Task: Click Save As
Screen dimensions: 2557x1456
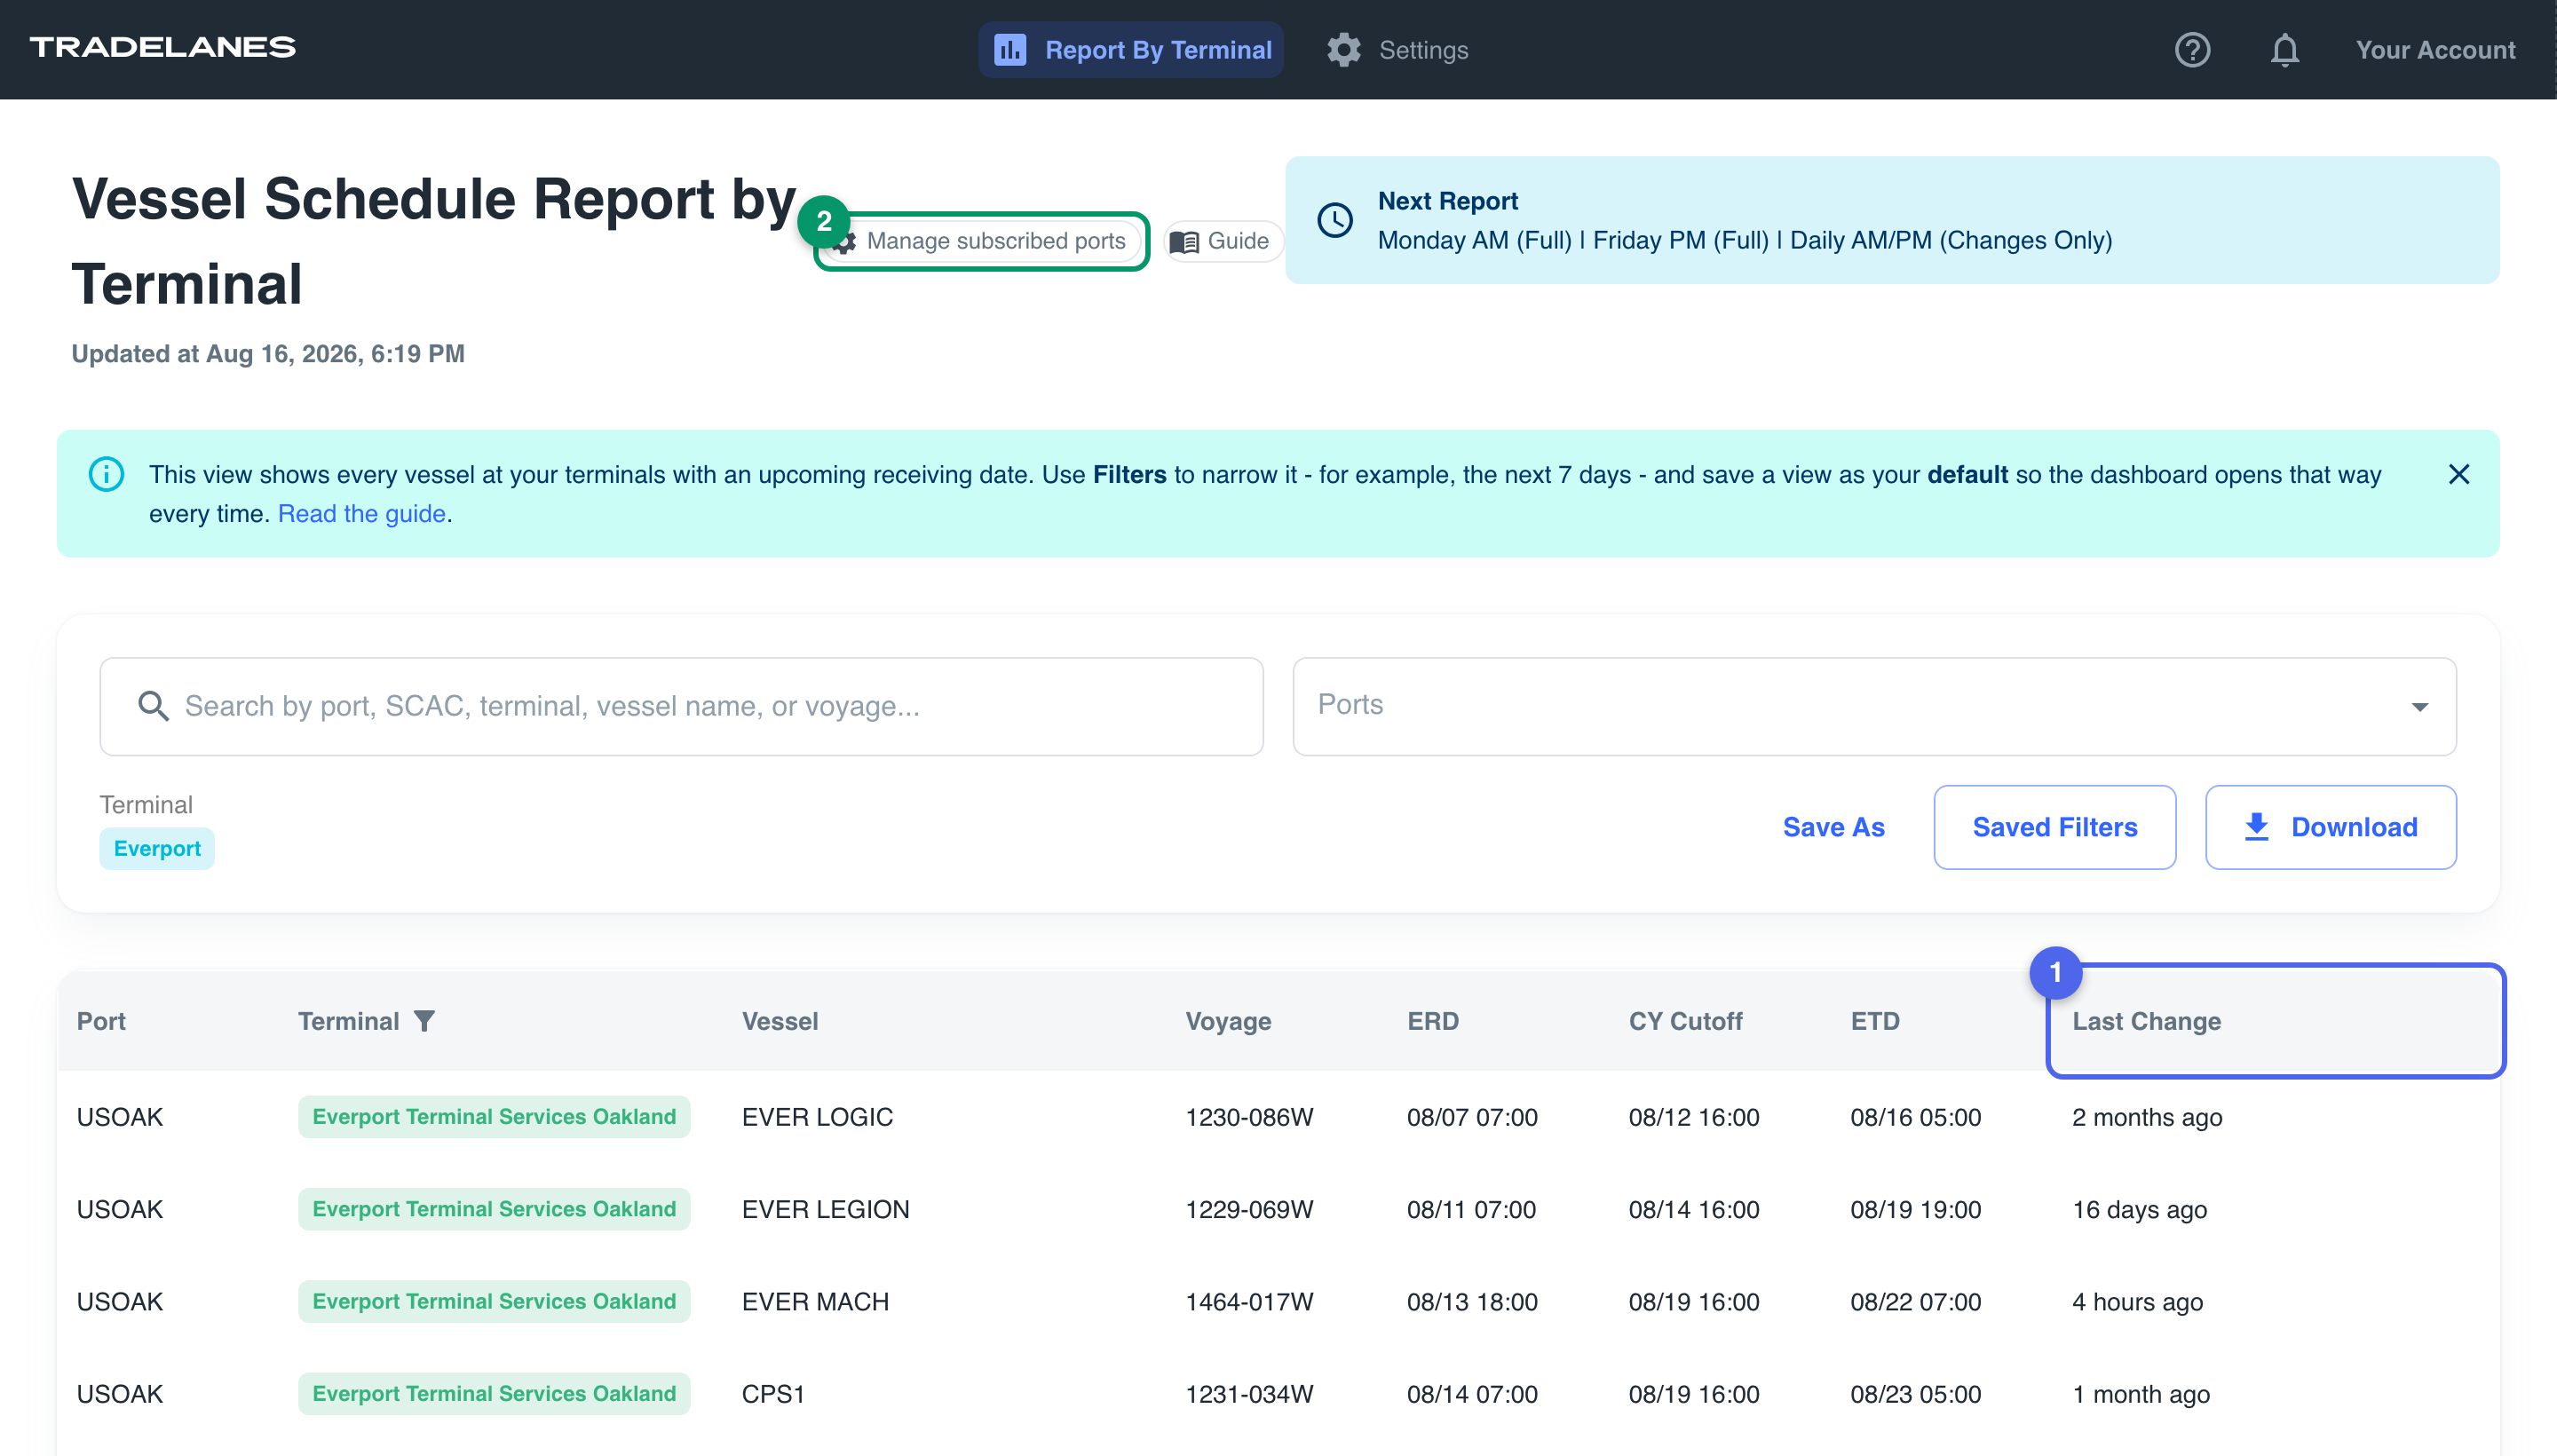Action: point(1833,827)
